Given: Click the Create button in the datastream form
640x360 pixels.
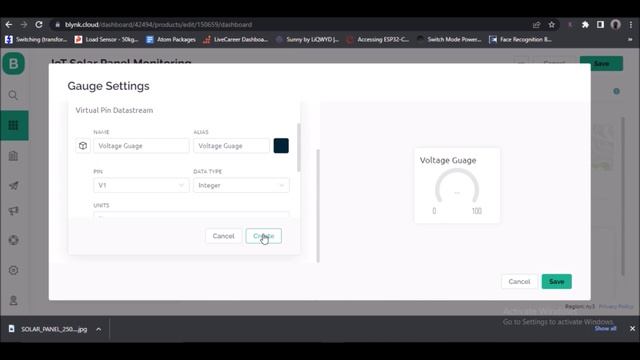Looking at the screenshot, I should 264,236.
